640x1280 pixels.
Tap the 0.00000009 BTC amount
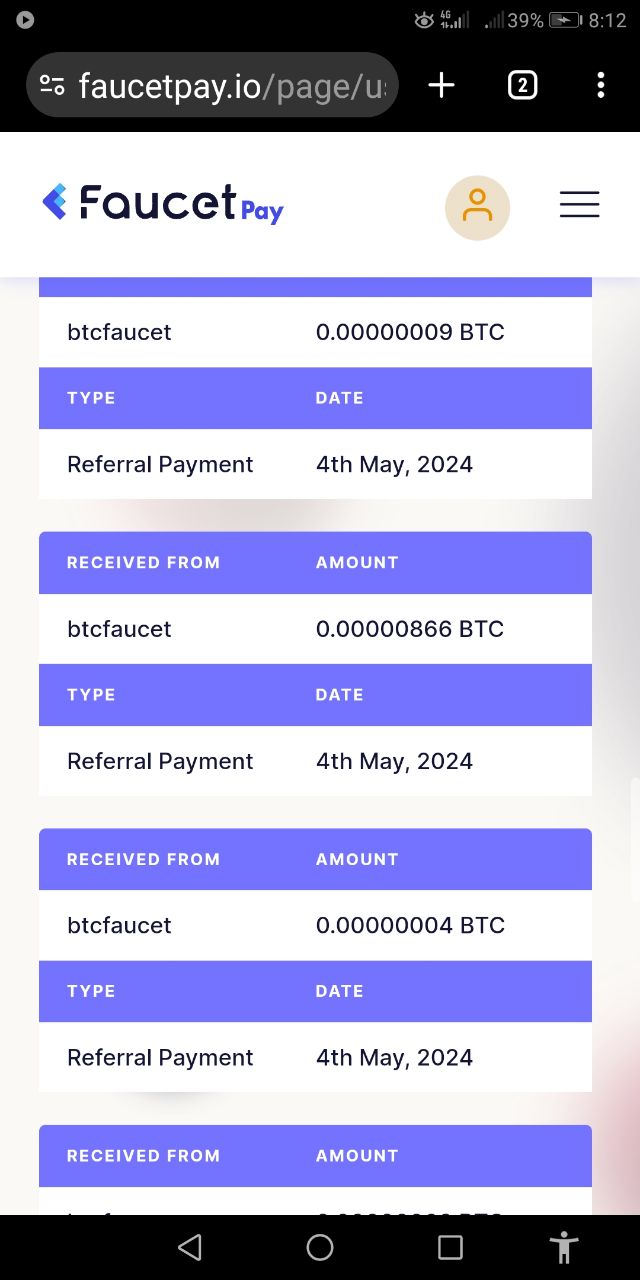[409, 332]
